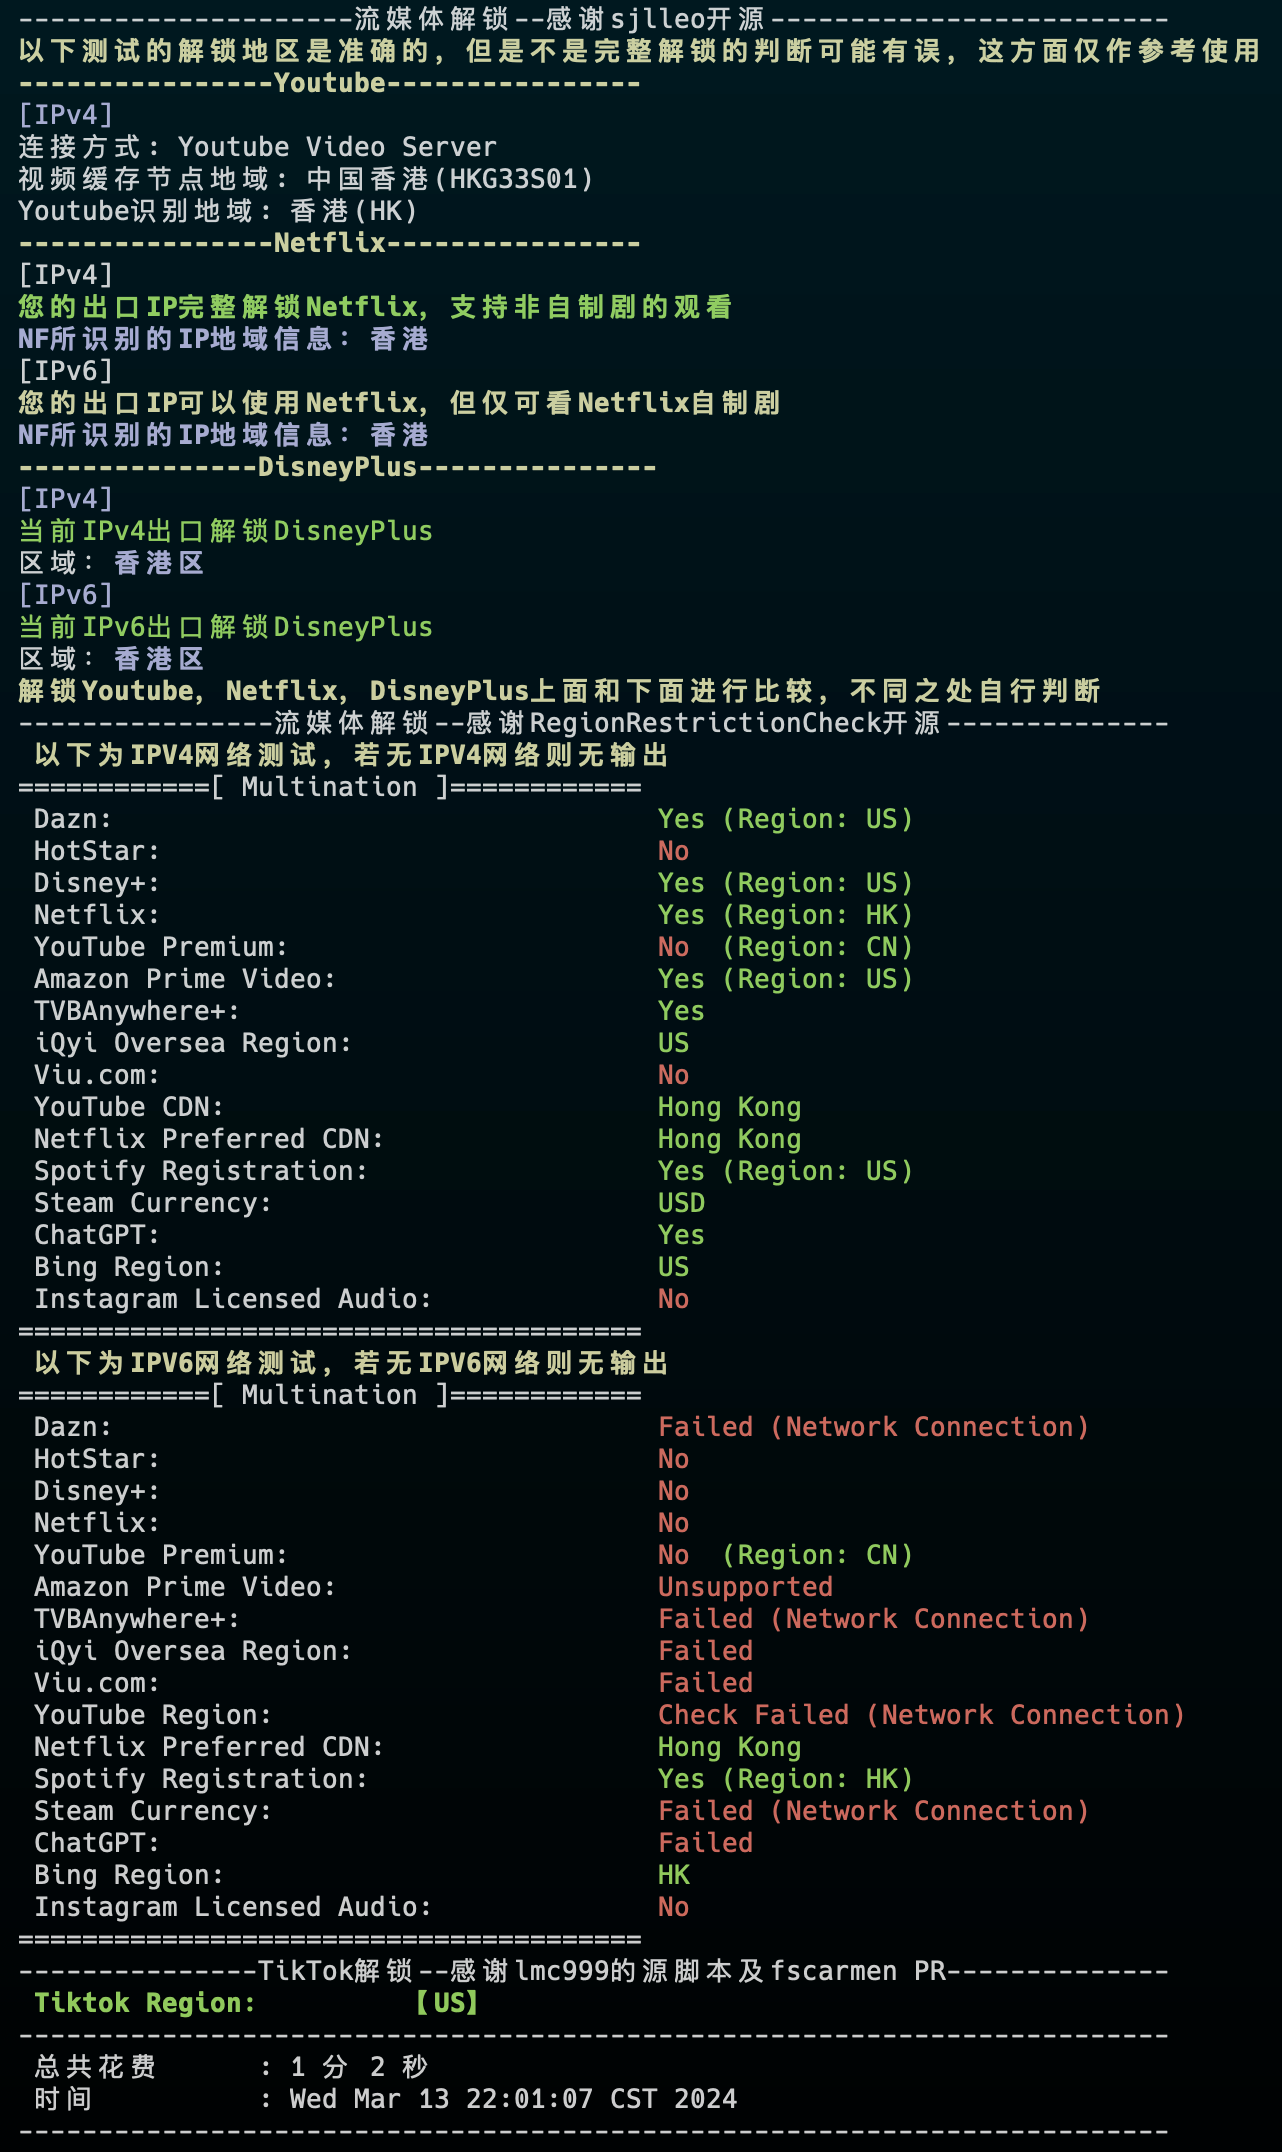Click the IPv6 Amazon Prime Video Unsupported result
The height and width of the screenshot is (2152, 1282).
[745, 1587]
